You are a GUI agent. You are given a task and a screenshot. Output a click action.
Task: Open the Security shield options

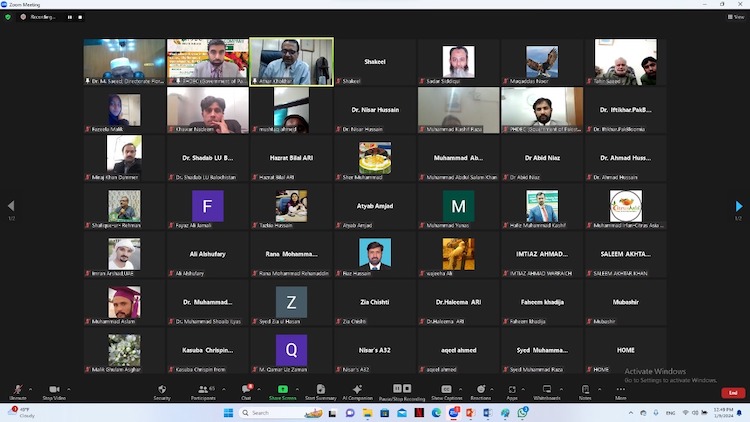coord(162,390)
